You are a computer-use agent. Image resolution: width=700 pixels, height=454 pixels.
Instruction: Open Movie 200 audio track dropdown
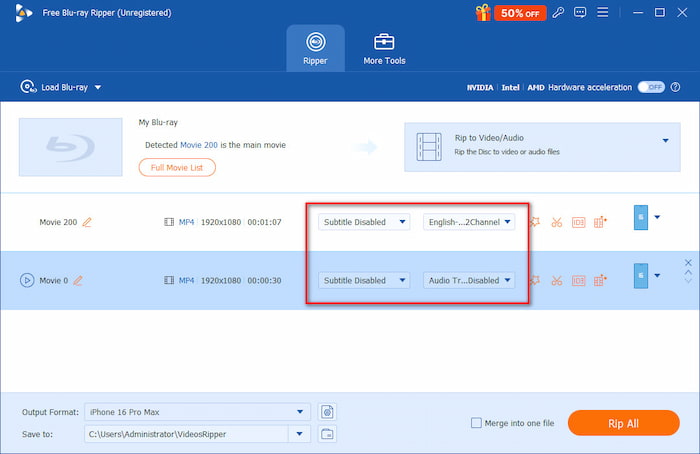[x=469, y=222]
